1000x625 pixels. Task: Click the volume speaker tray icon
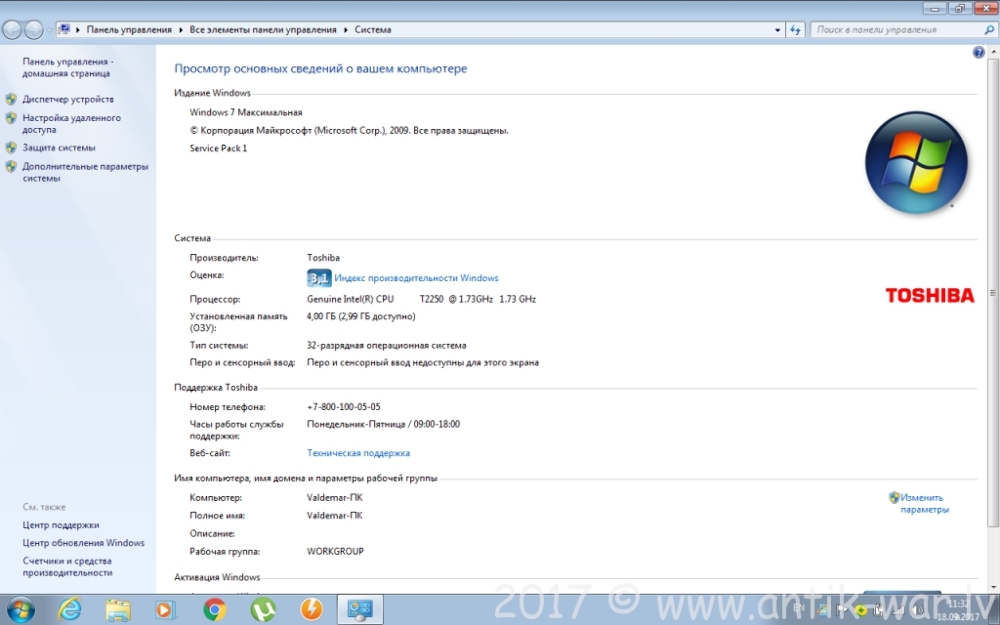click(x=918, y=610)
